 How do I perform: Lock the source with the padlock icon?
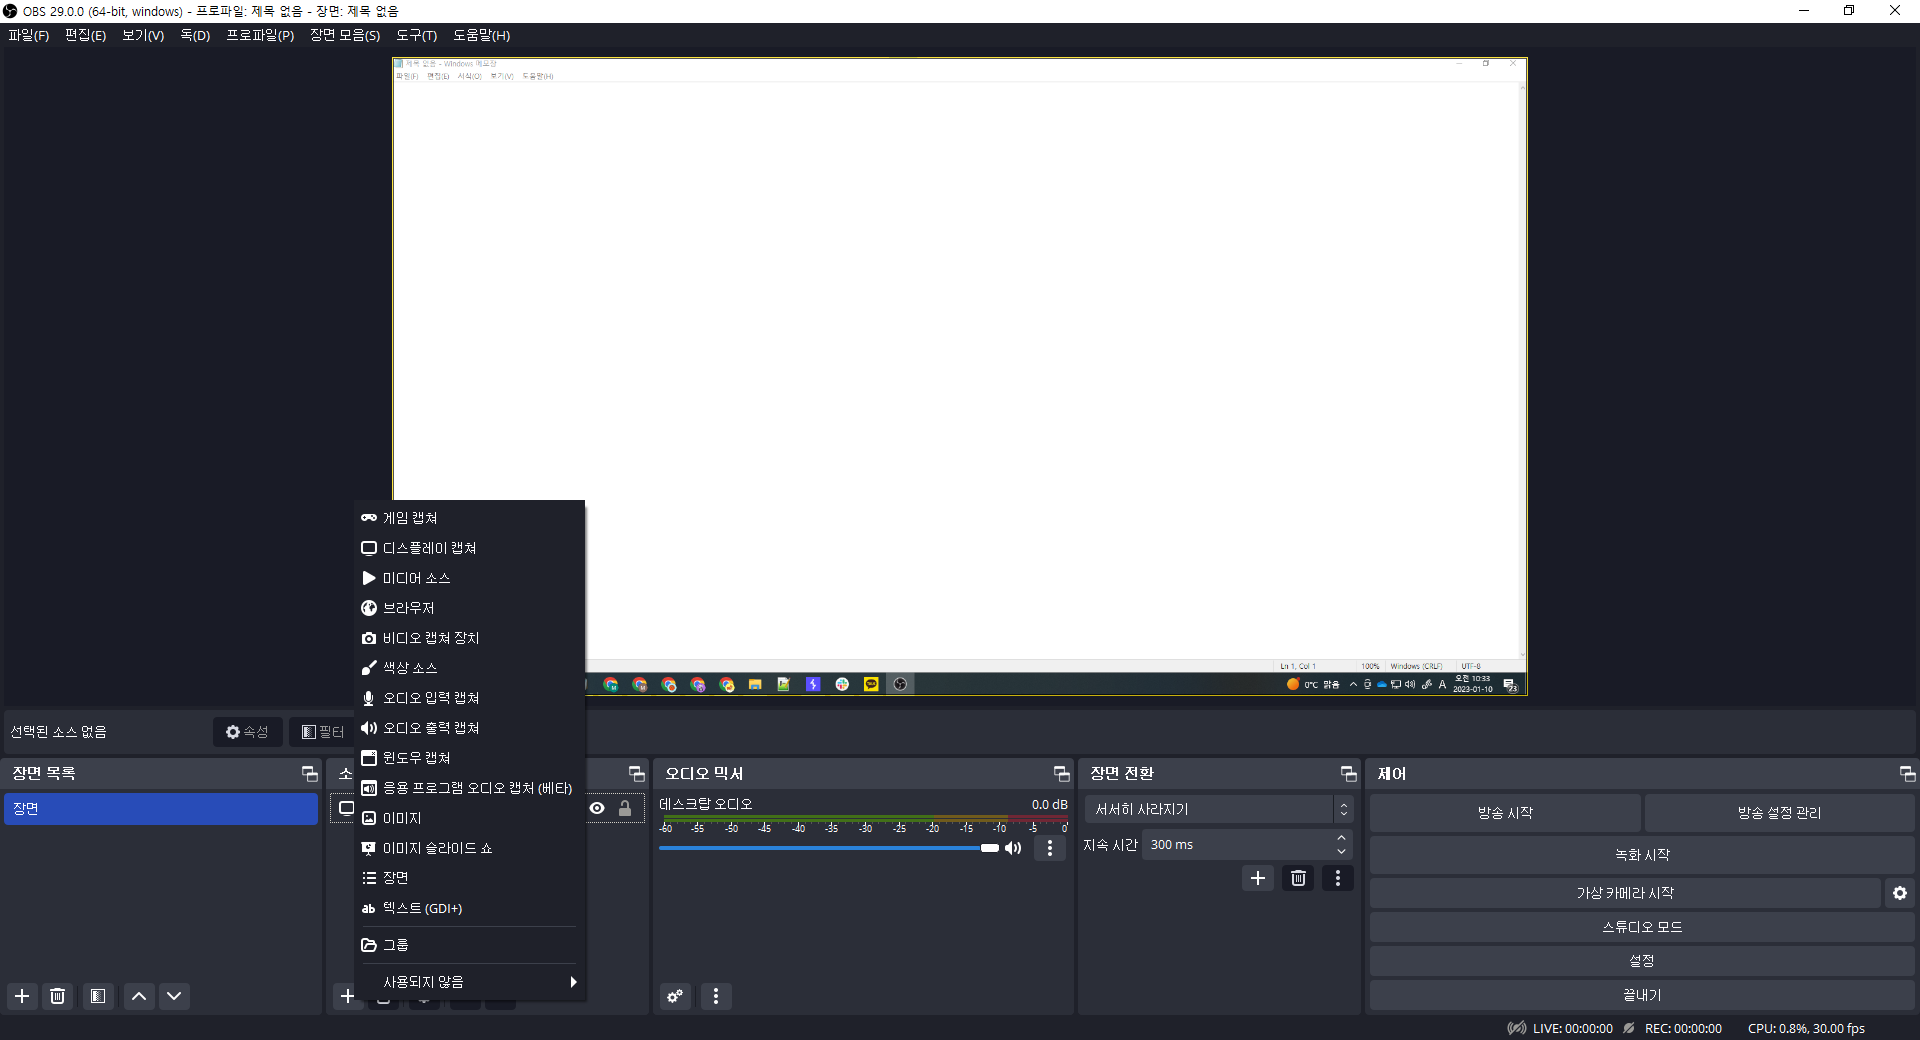tap(625, 809)
